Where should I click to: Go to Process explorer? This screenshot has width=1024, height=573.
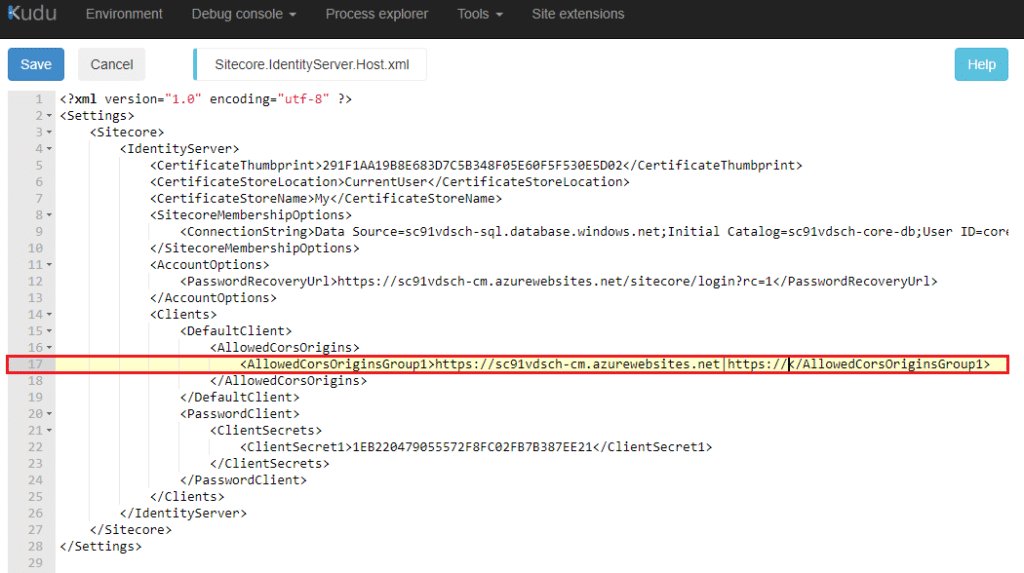click(377, 14)
